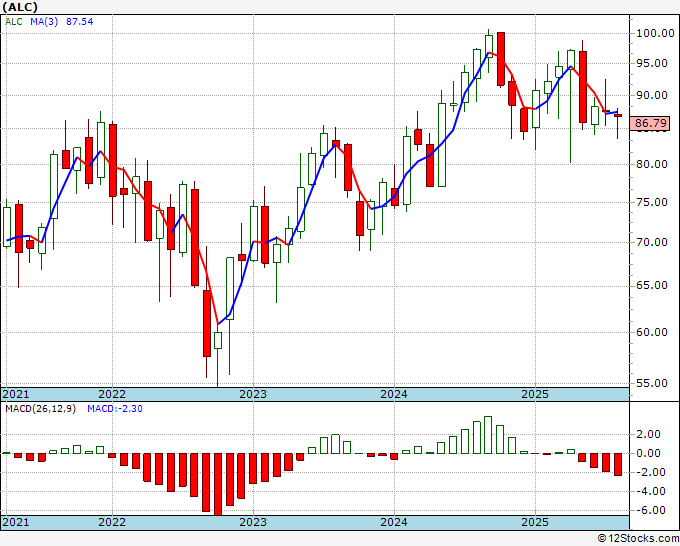Image resolution: width=680 pixels, height=546 pixels.
Task: Click the 70.00 price axis label
Action: click(652, 242)
